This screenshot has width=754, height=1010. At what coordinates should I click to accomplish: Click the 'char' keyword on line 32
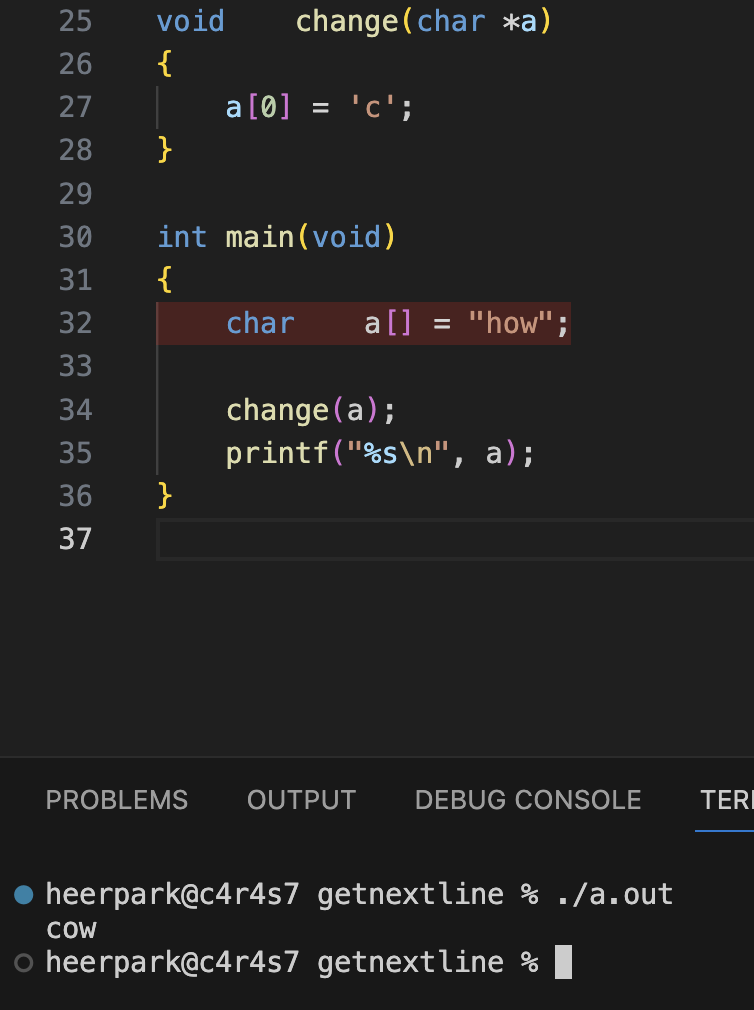(x=260, y=323)
